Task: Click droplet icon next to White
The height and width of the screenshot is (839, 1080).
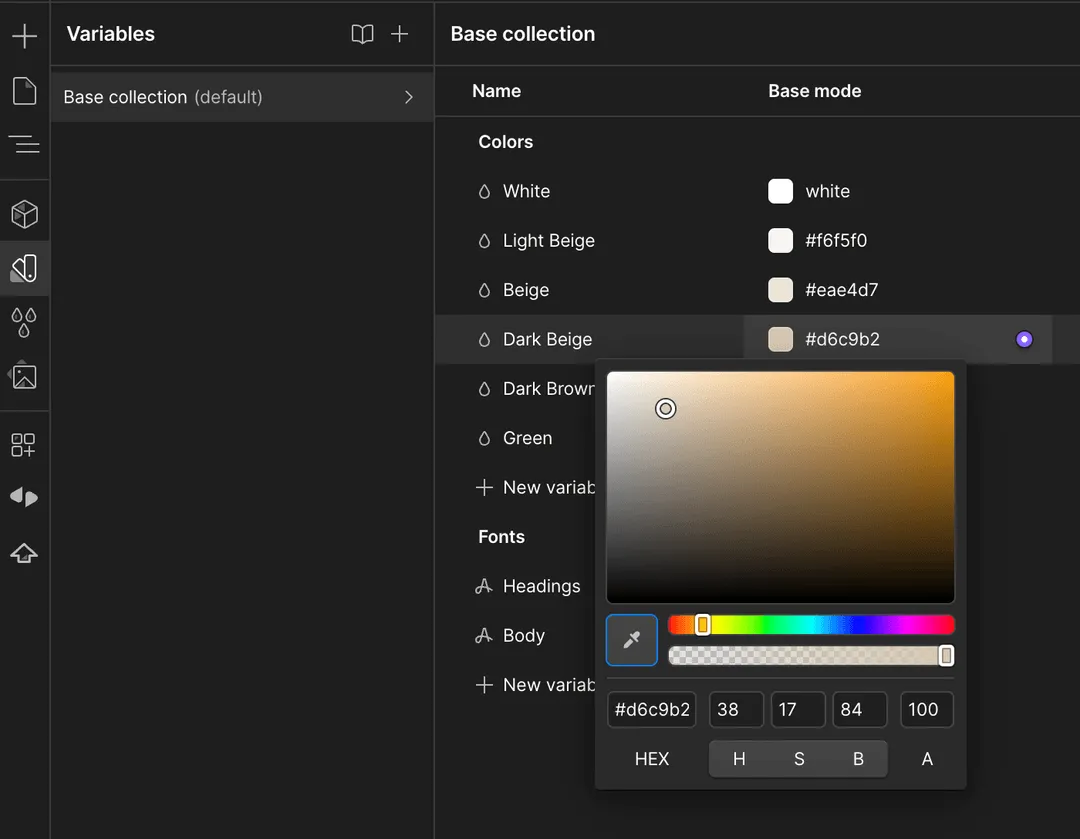Action: point(484,191)
